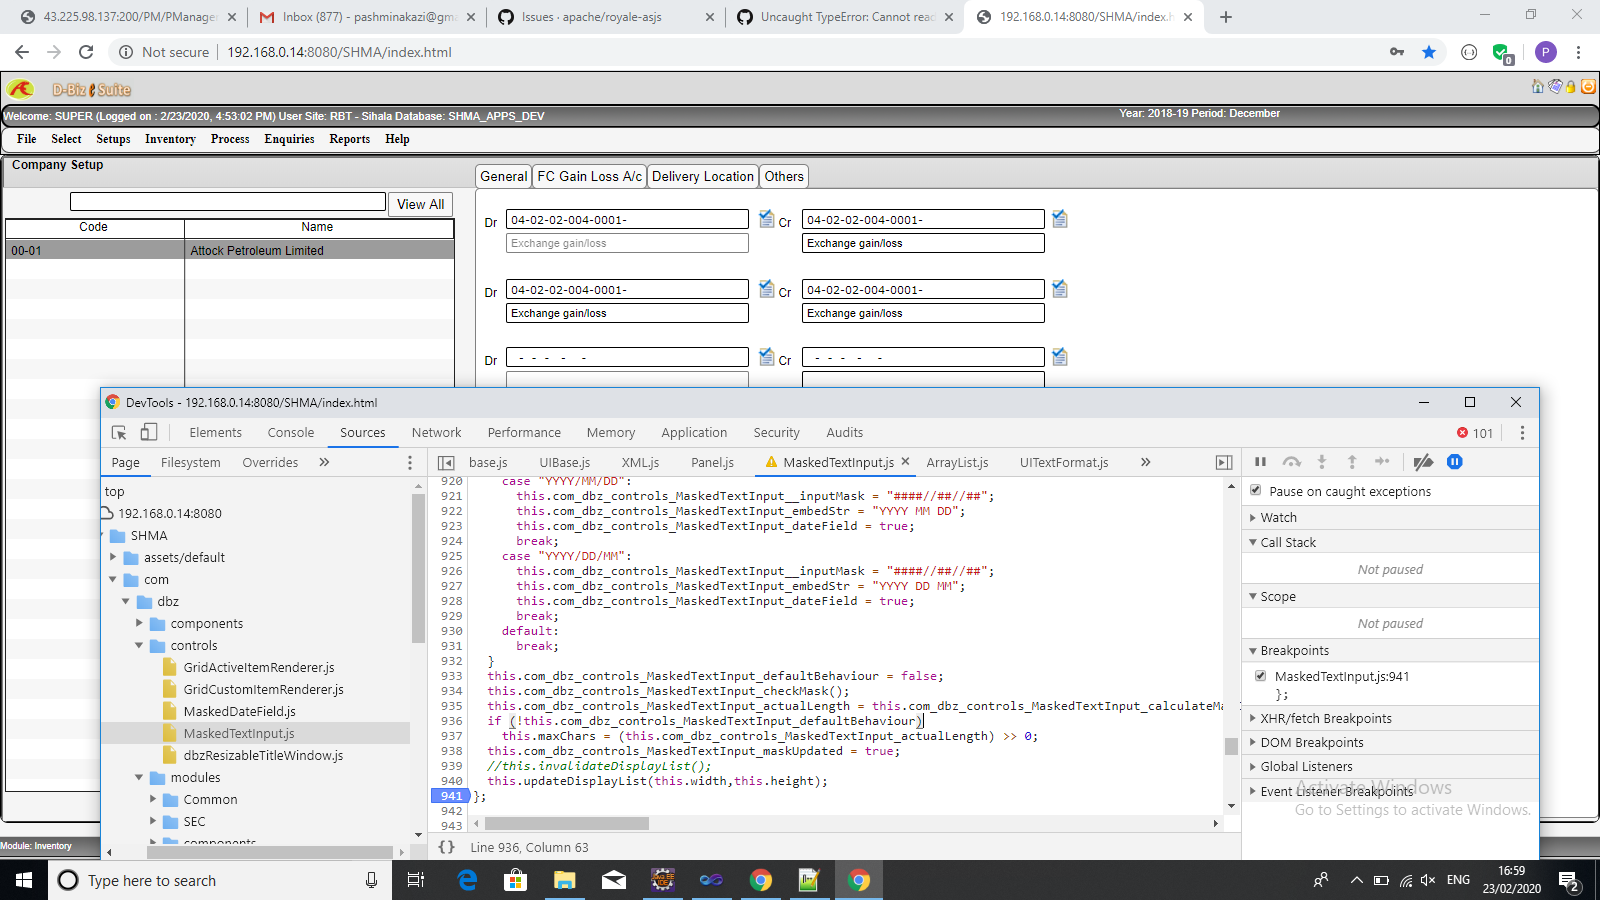The image size is (1600, 900).
Task: Activate the inspect element picker in DevTools
Action: coord(119,432)
